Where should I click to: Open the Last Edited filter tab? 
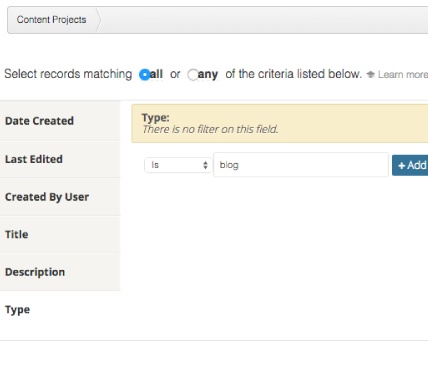coord(60,159)
